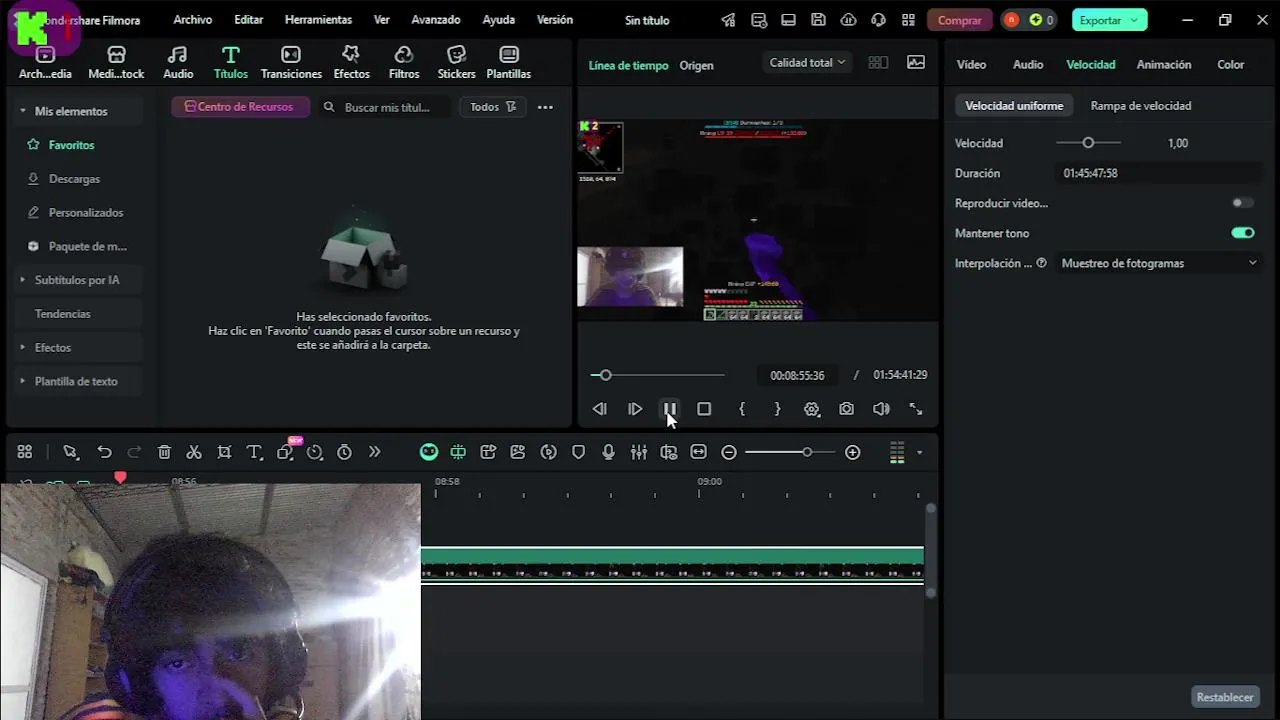Open the snapshot image icon above preview

(x=915, y=62)
